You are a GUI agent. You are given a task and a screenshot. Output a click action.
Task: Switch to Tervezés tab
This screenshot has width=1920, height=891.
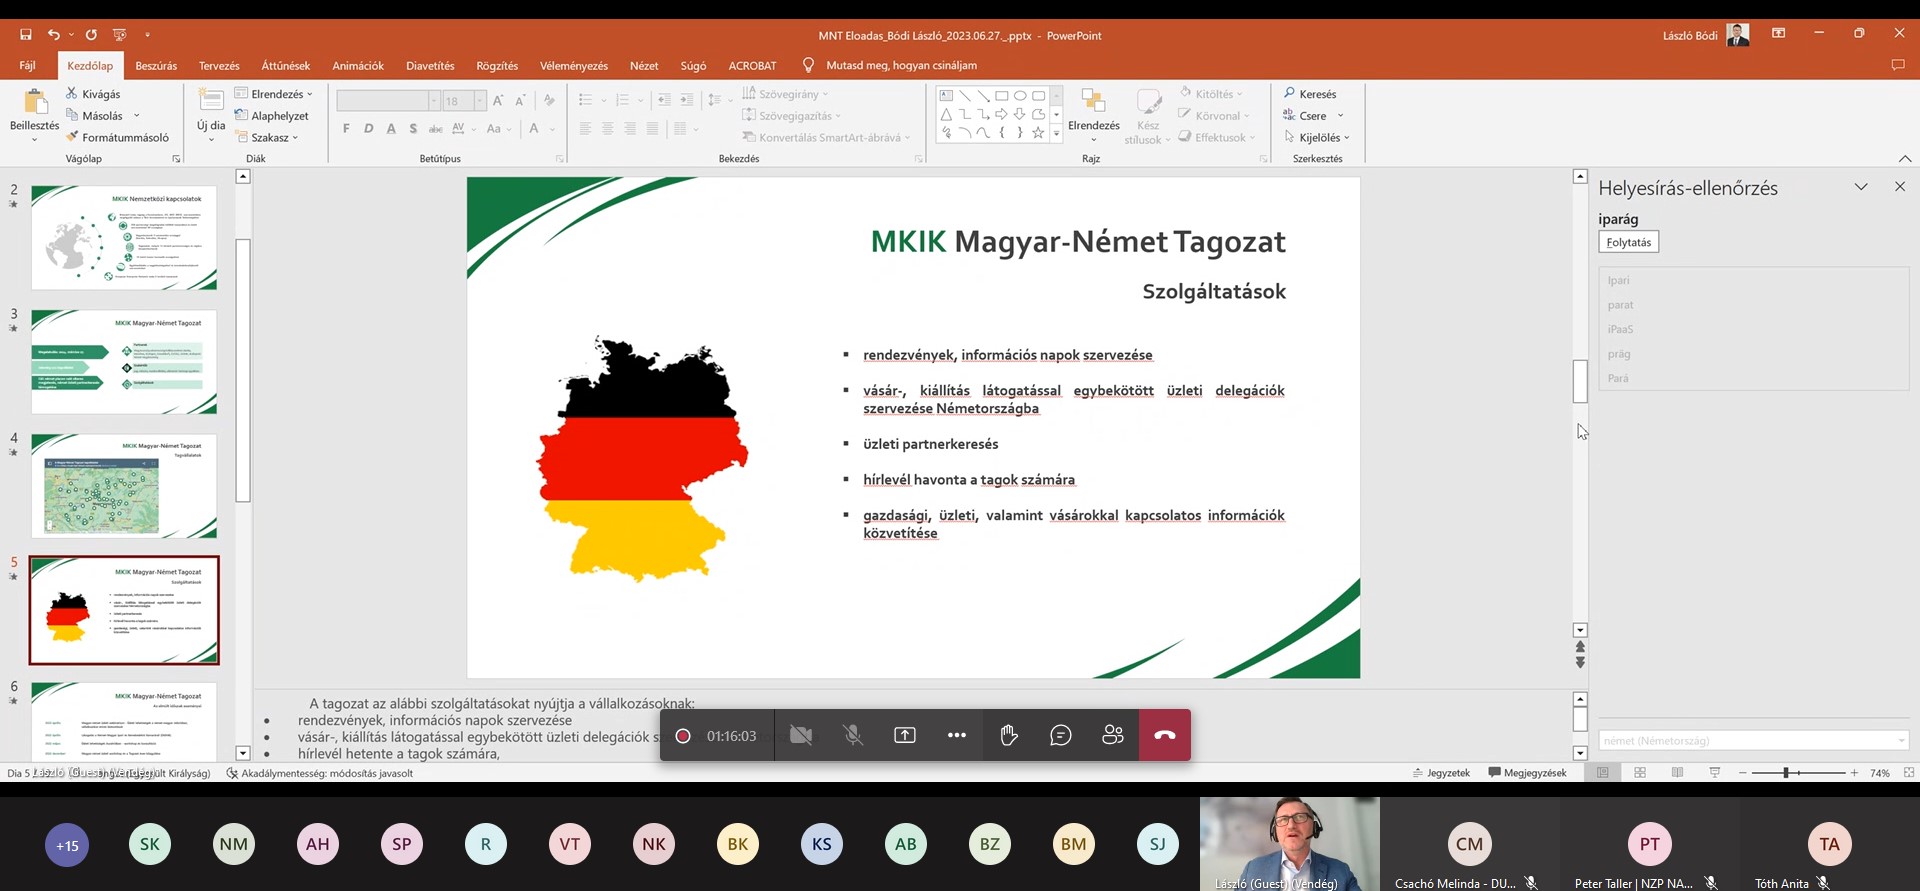point(219,65)
